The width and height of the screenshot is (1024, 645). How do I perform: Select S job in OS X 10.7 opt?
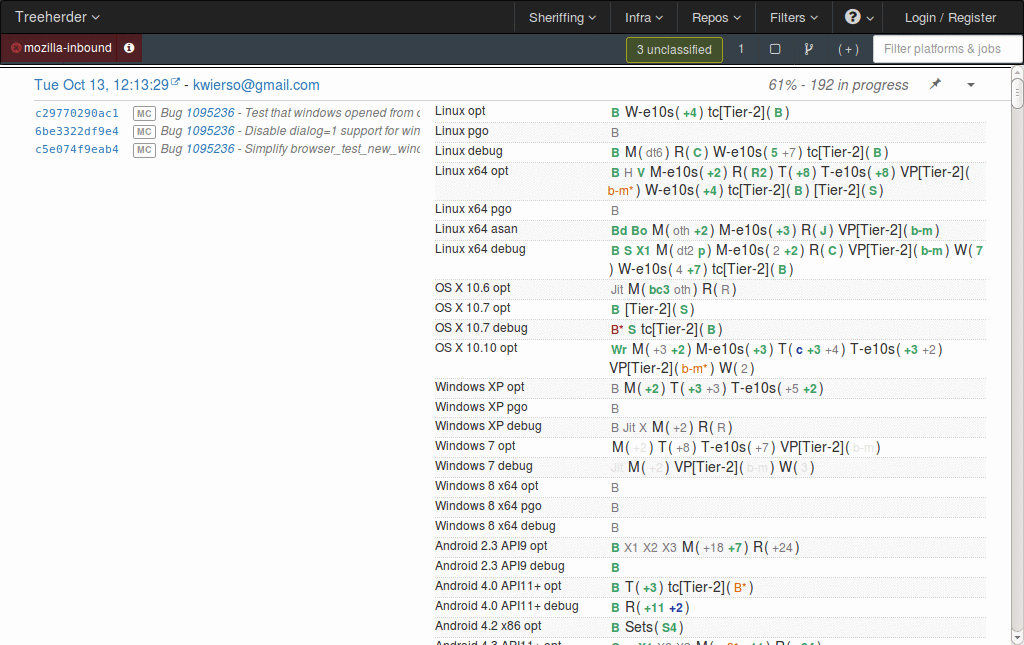(x=684, y=310)
